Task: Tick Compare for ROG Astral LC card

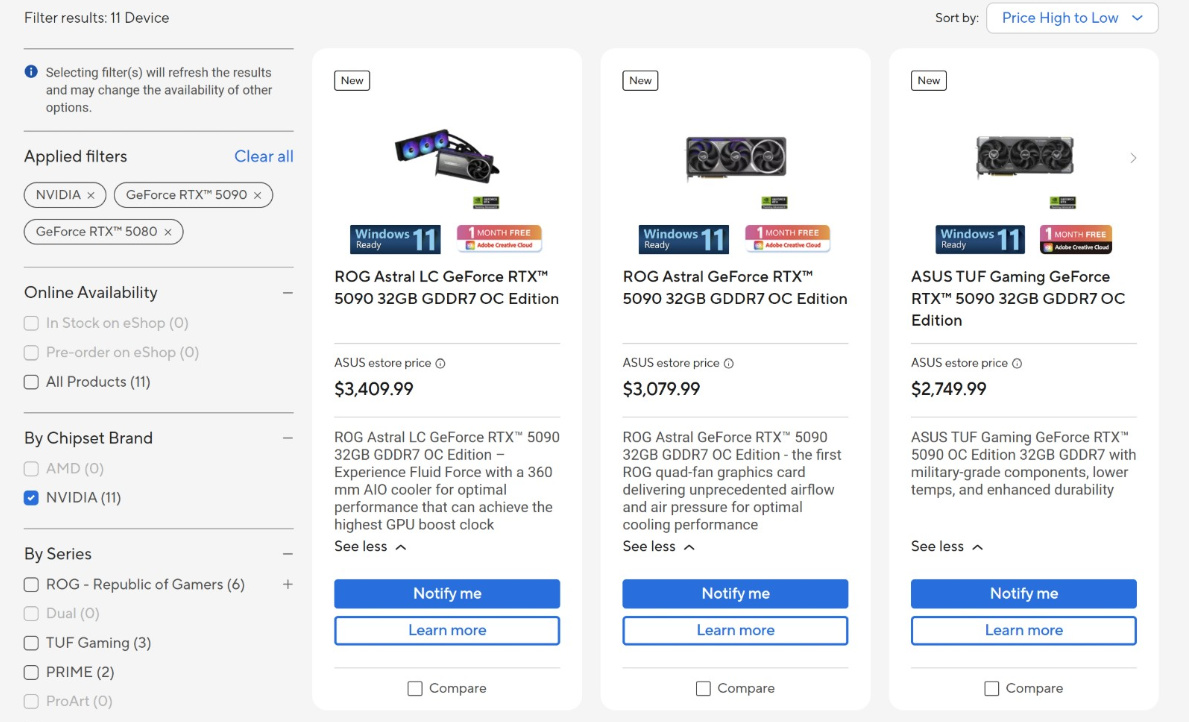Action: (x=415, y=689)
